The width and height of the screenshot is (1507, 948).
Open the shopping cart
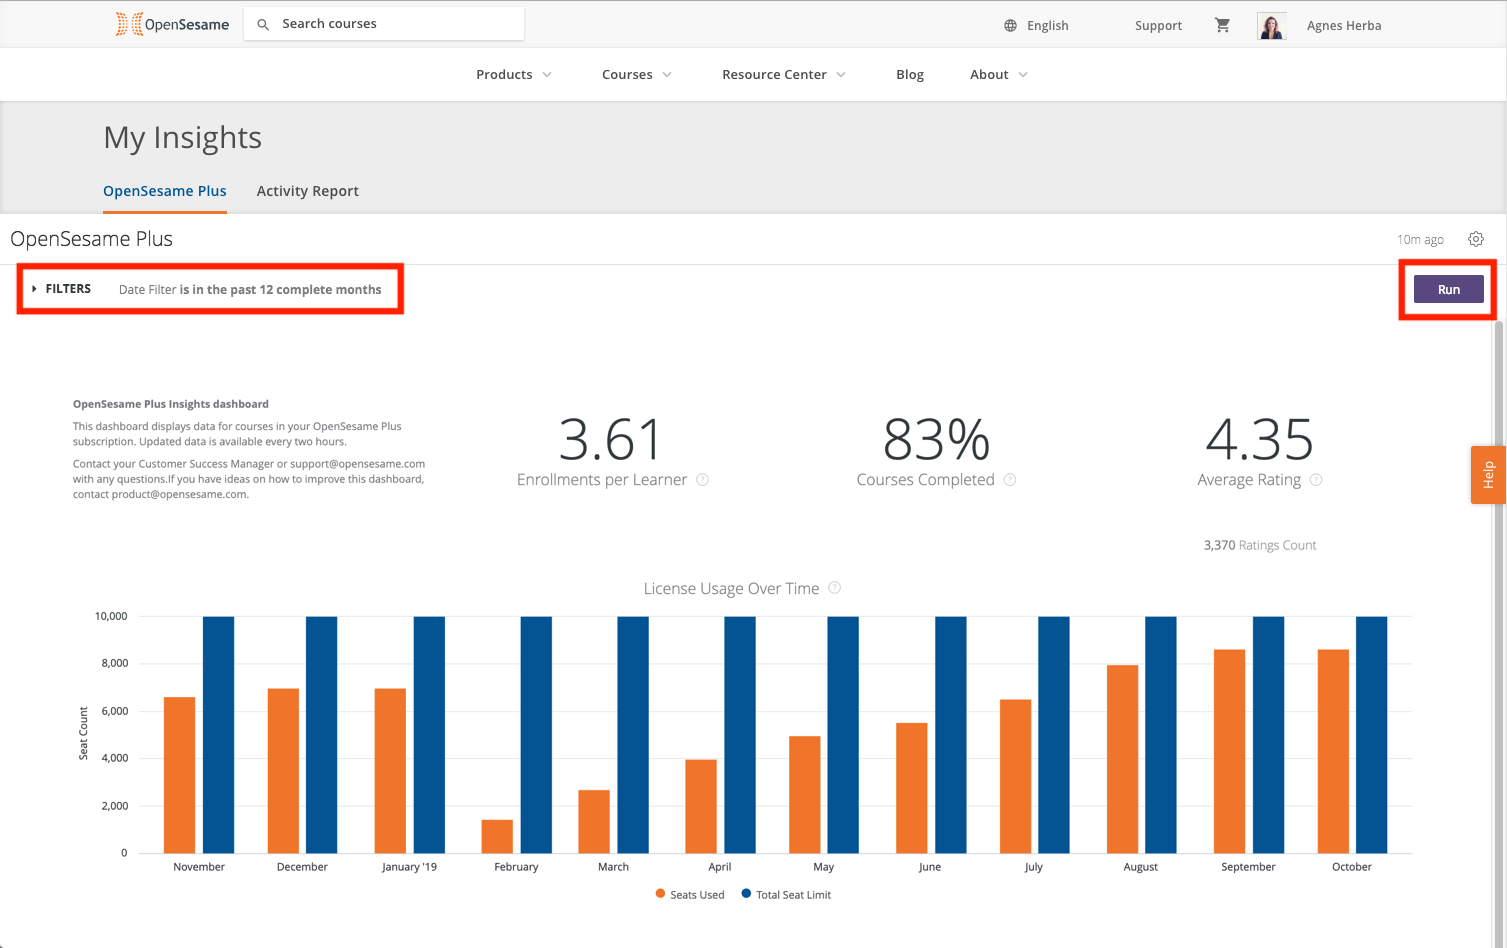1222,25
